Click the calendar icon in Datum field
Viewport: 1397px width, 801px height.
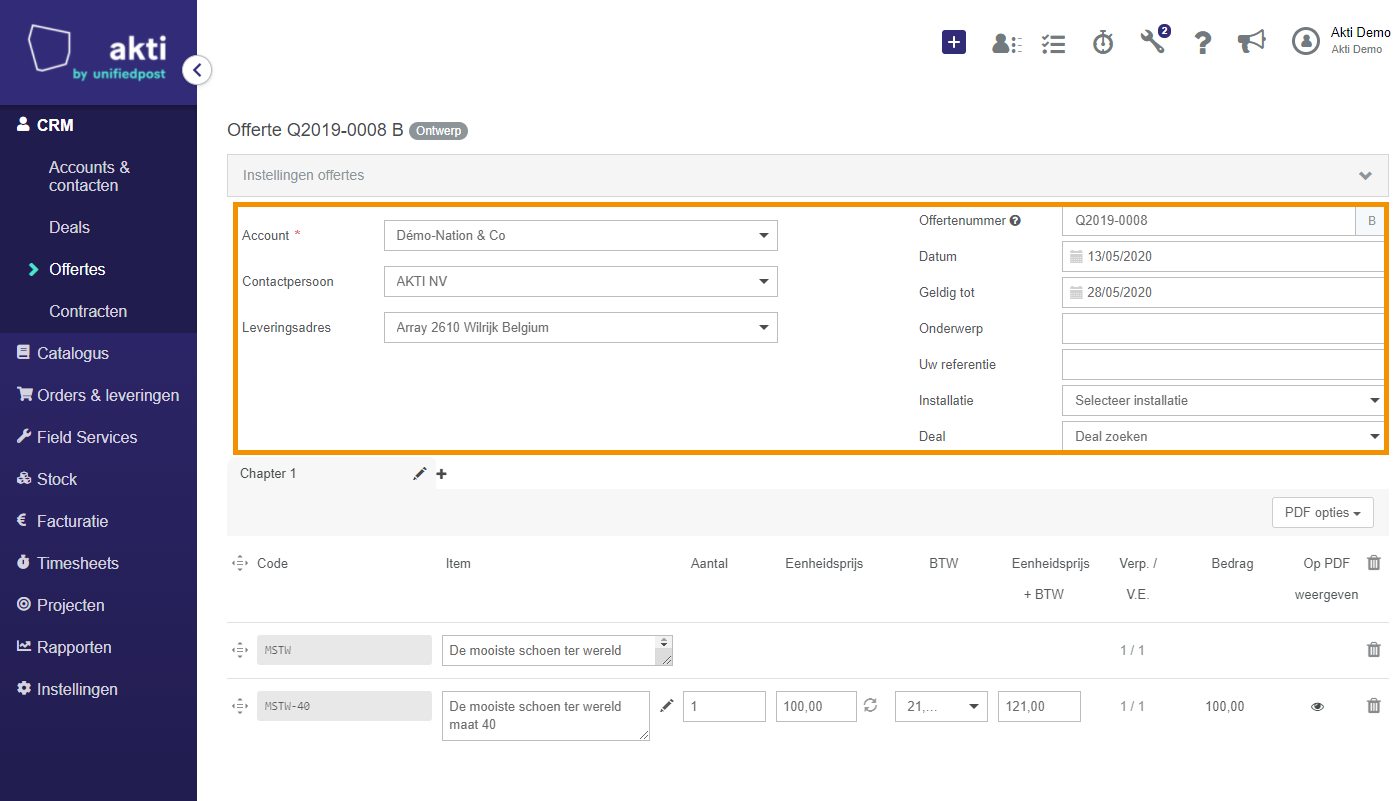[1076, 257]
